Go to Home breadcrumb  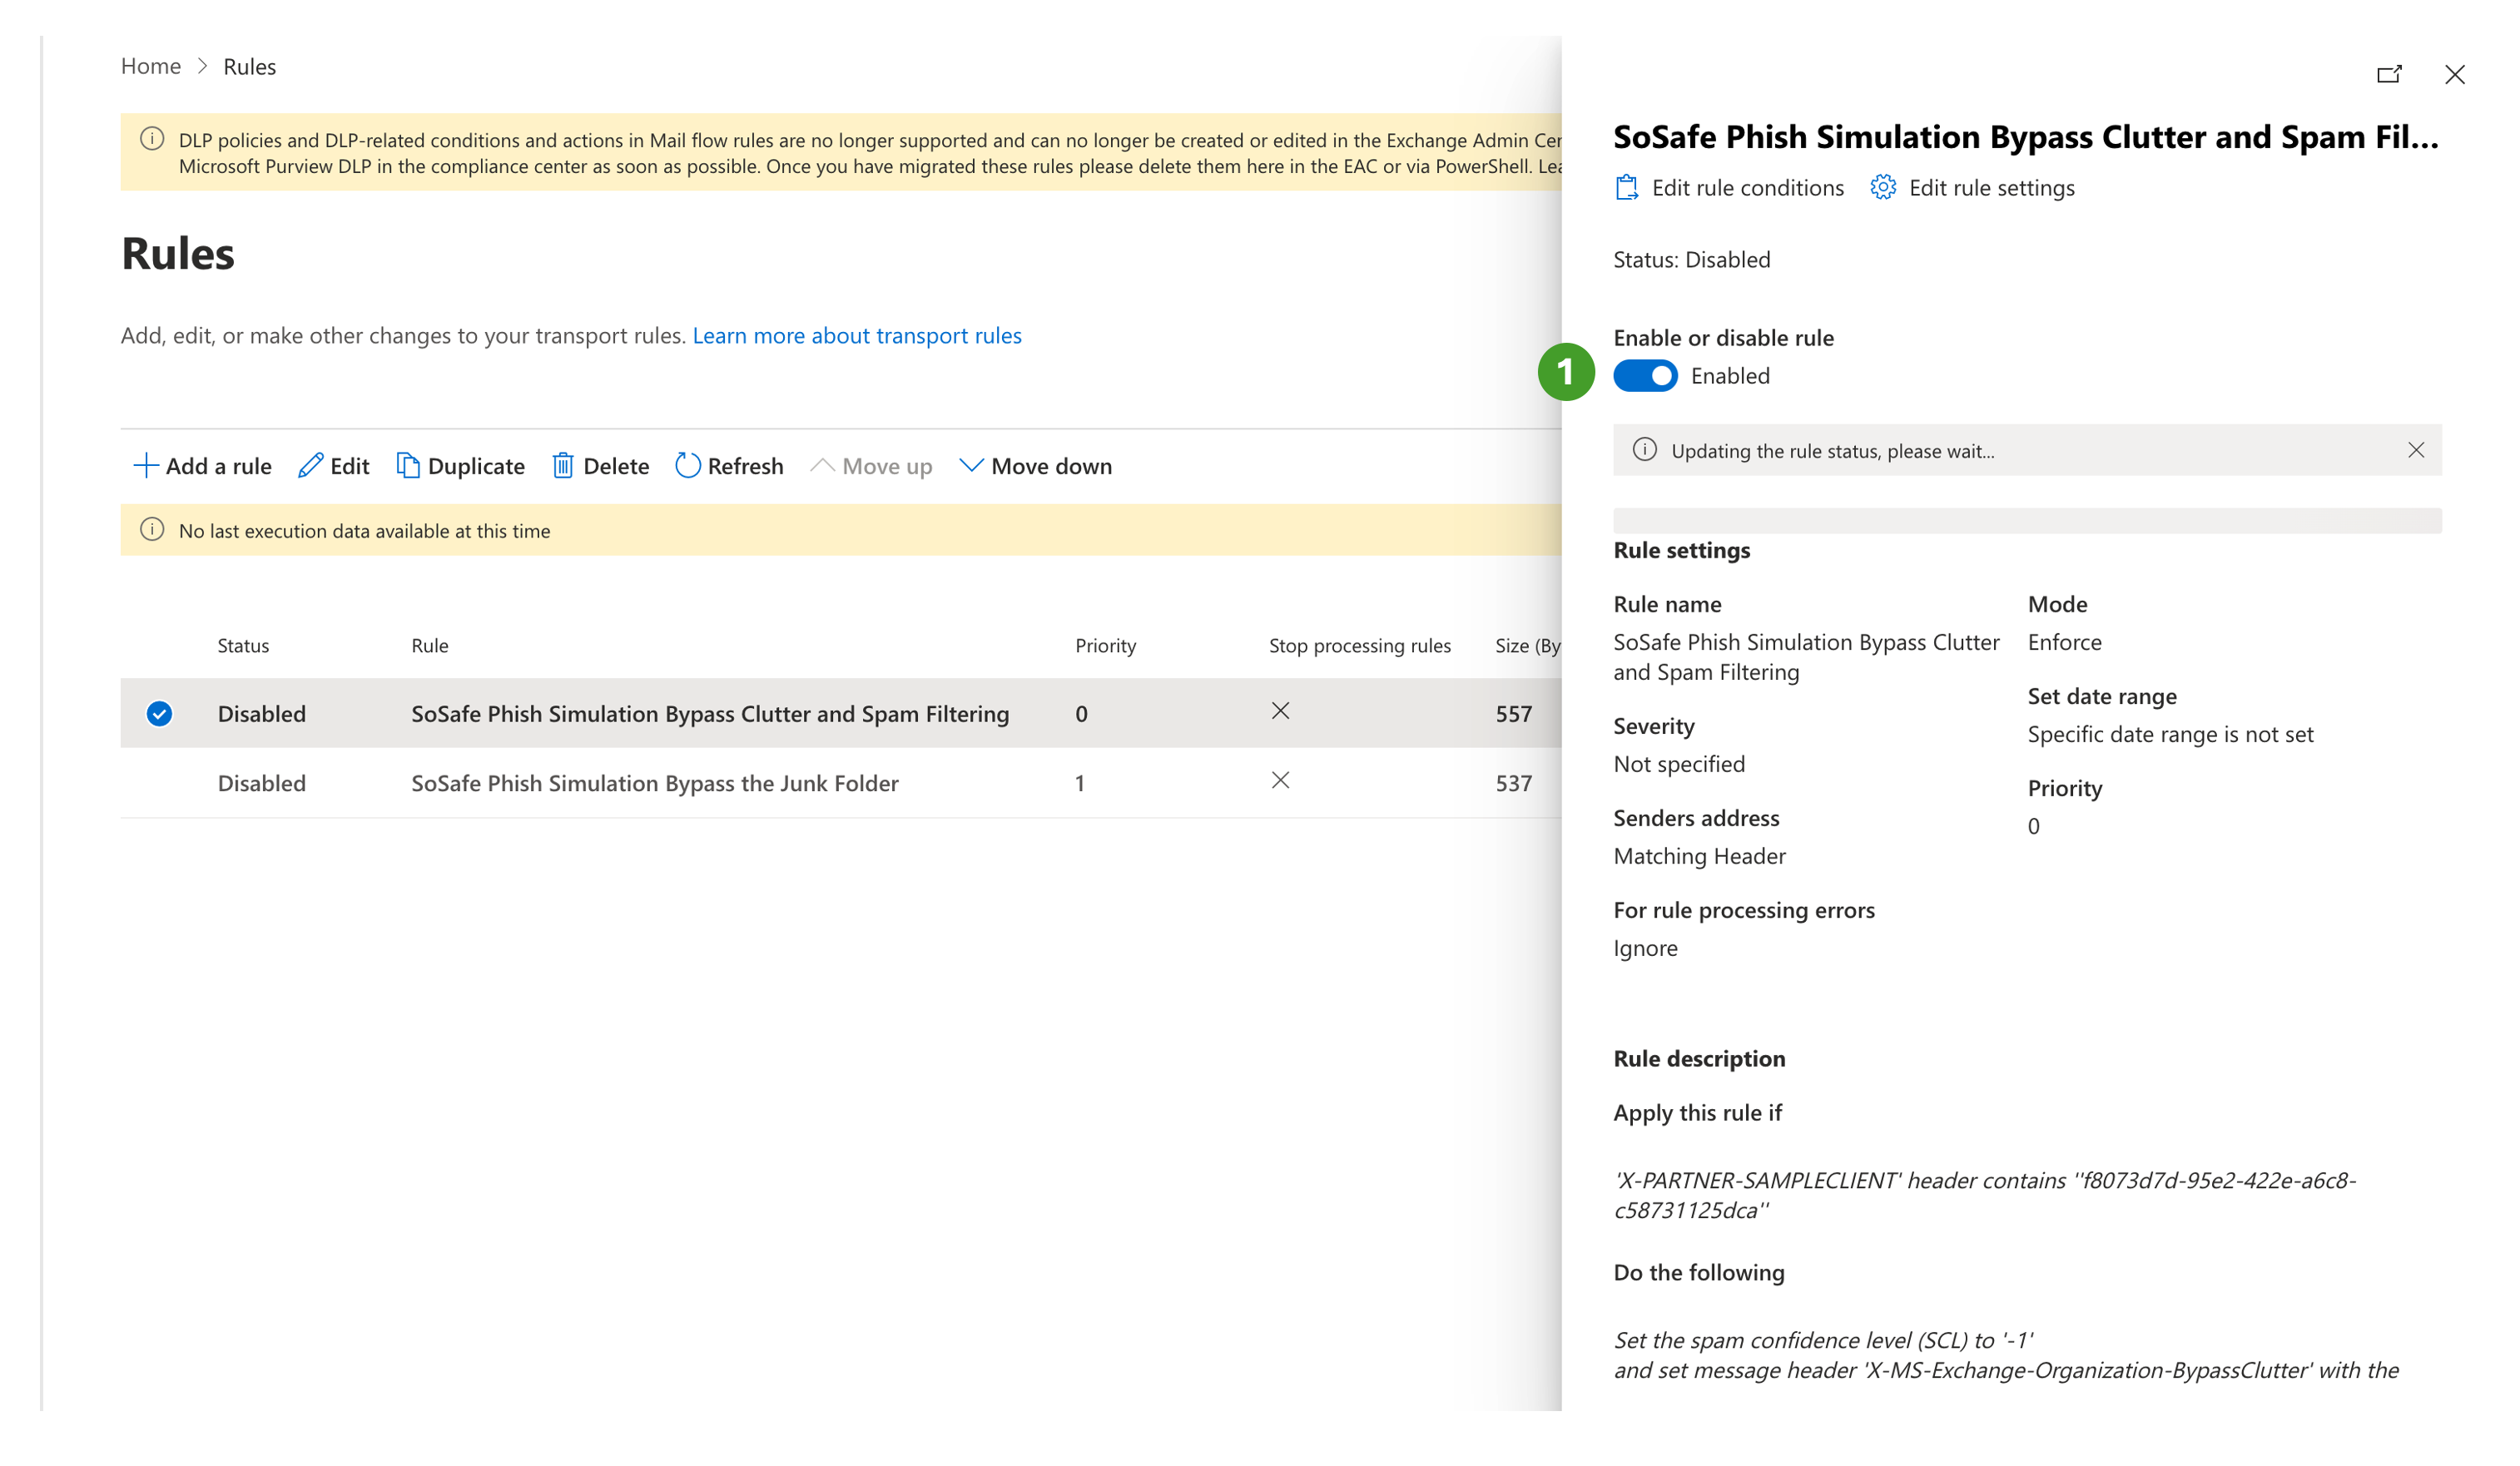[x=151, y=66]
